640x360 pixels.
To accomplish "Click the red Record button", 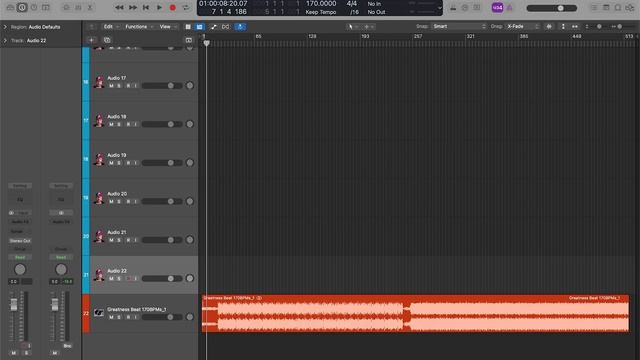I will click(173, 7).
